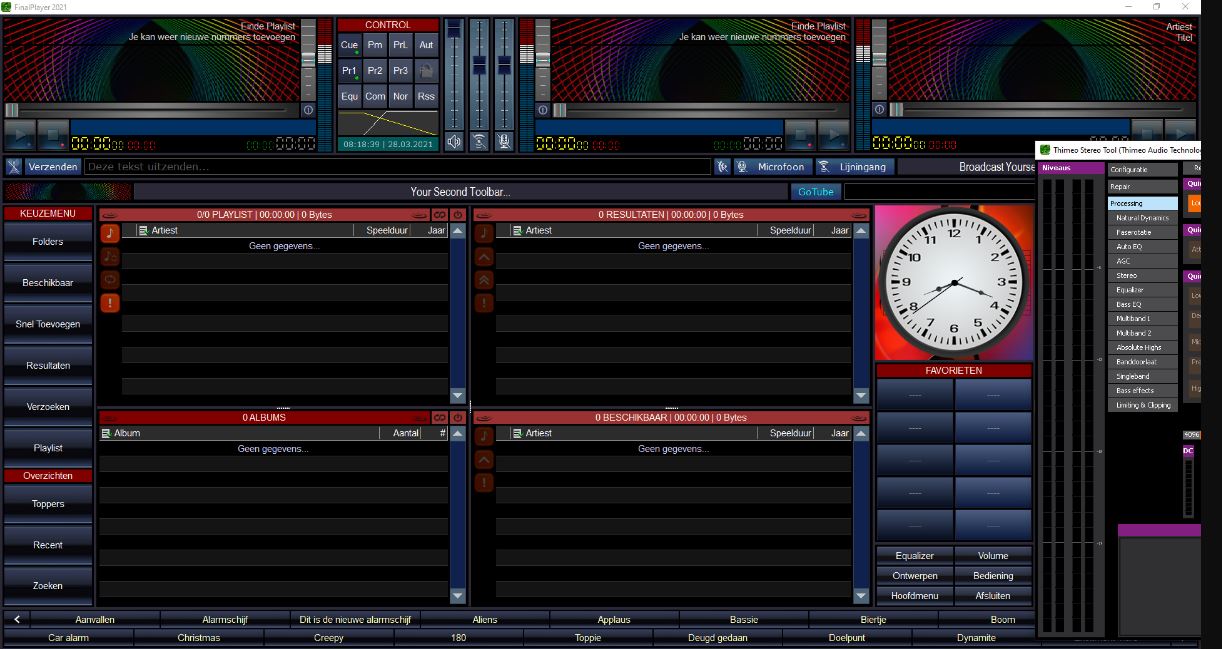
Task: Click the loop icon in Playlist sidebar
Action: point(110,280)
